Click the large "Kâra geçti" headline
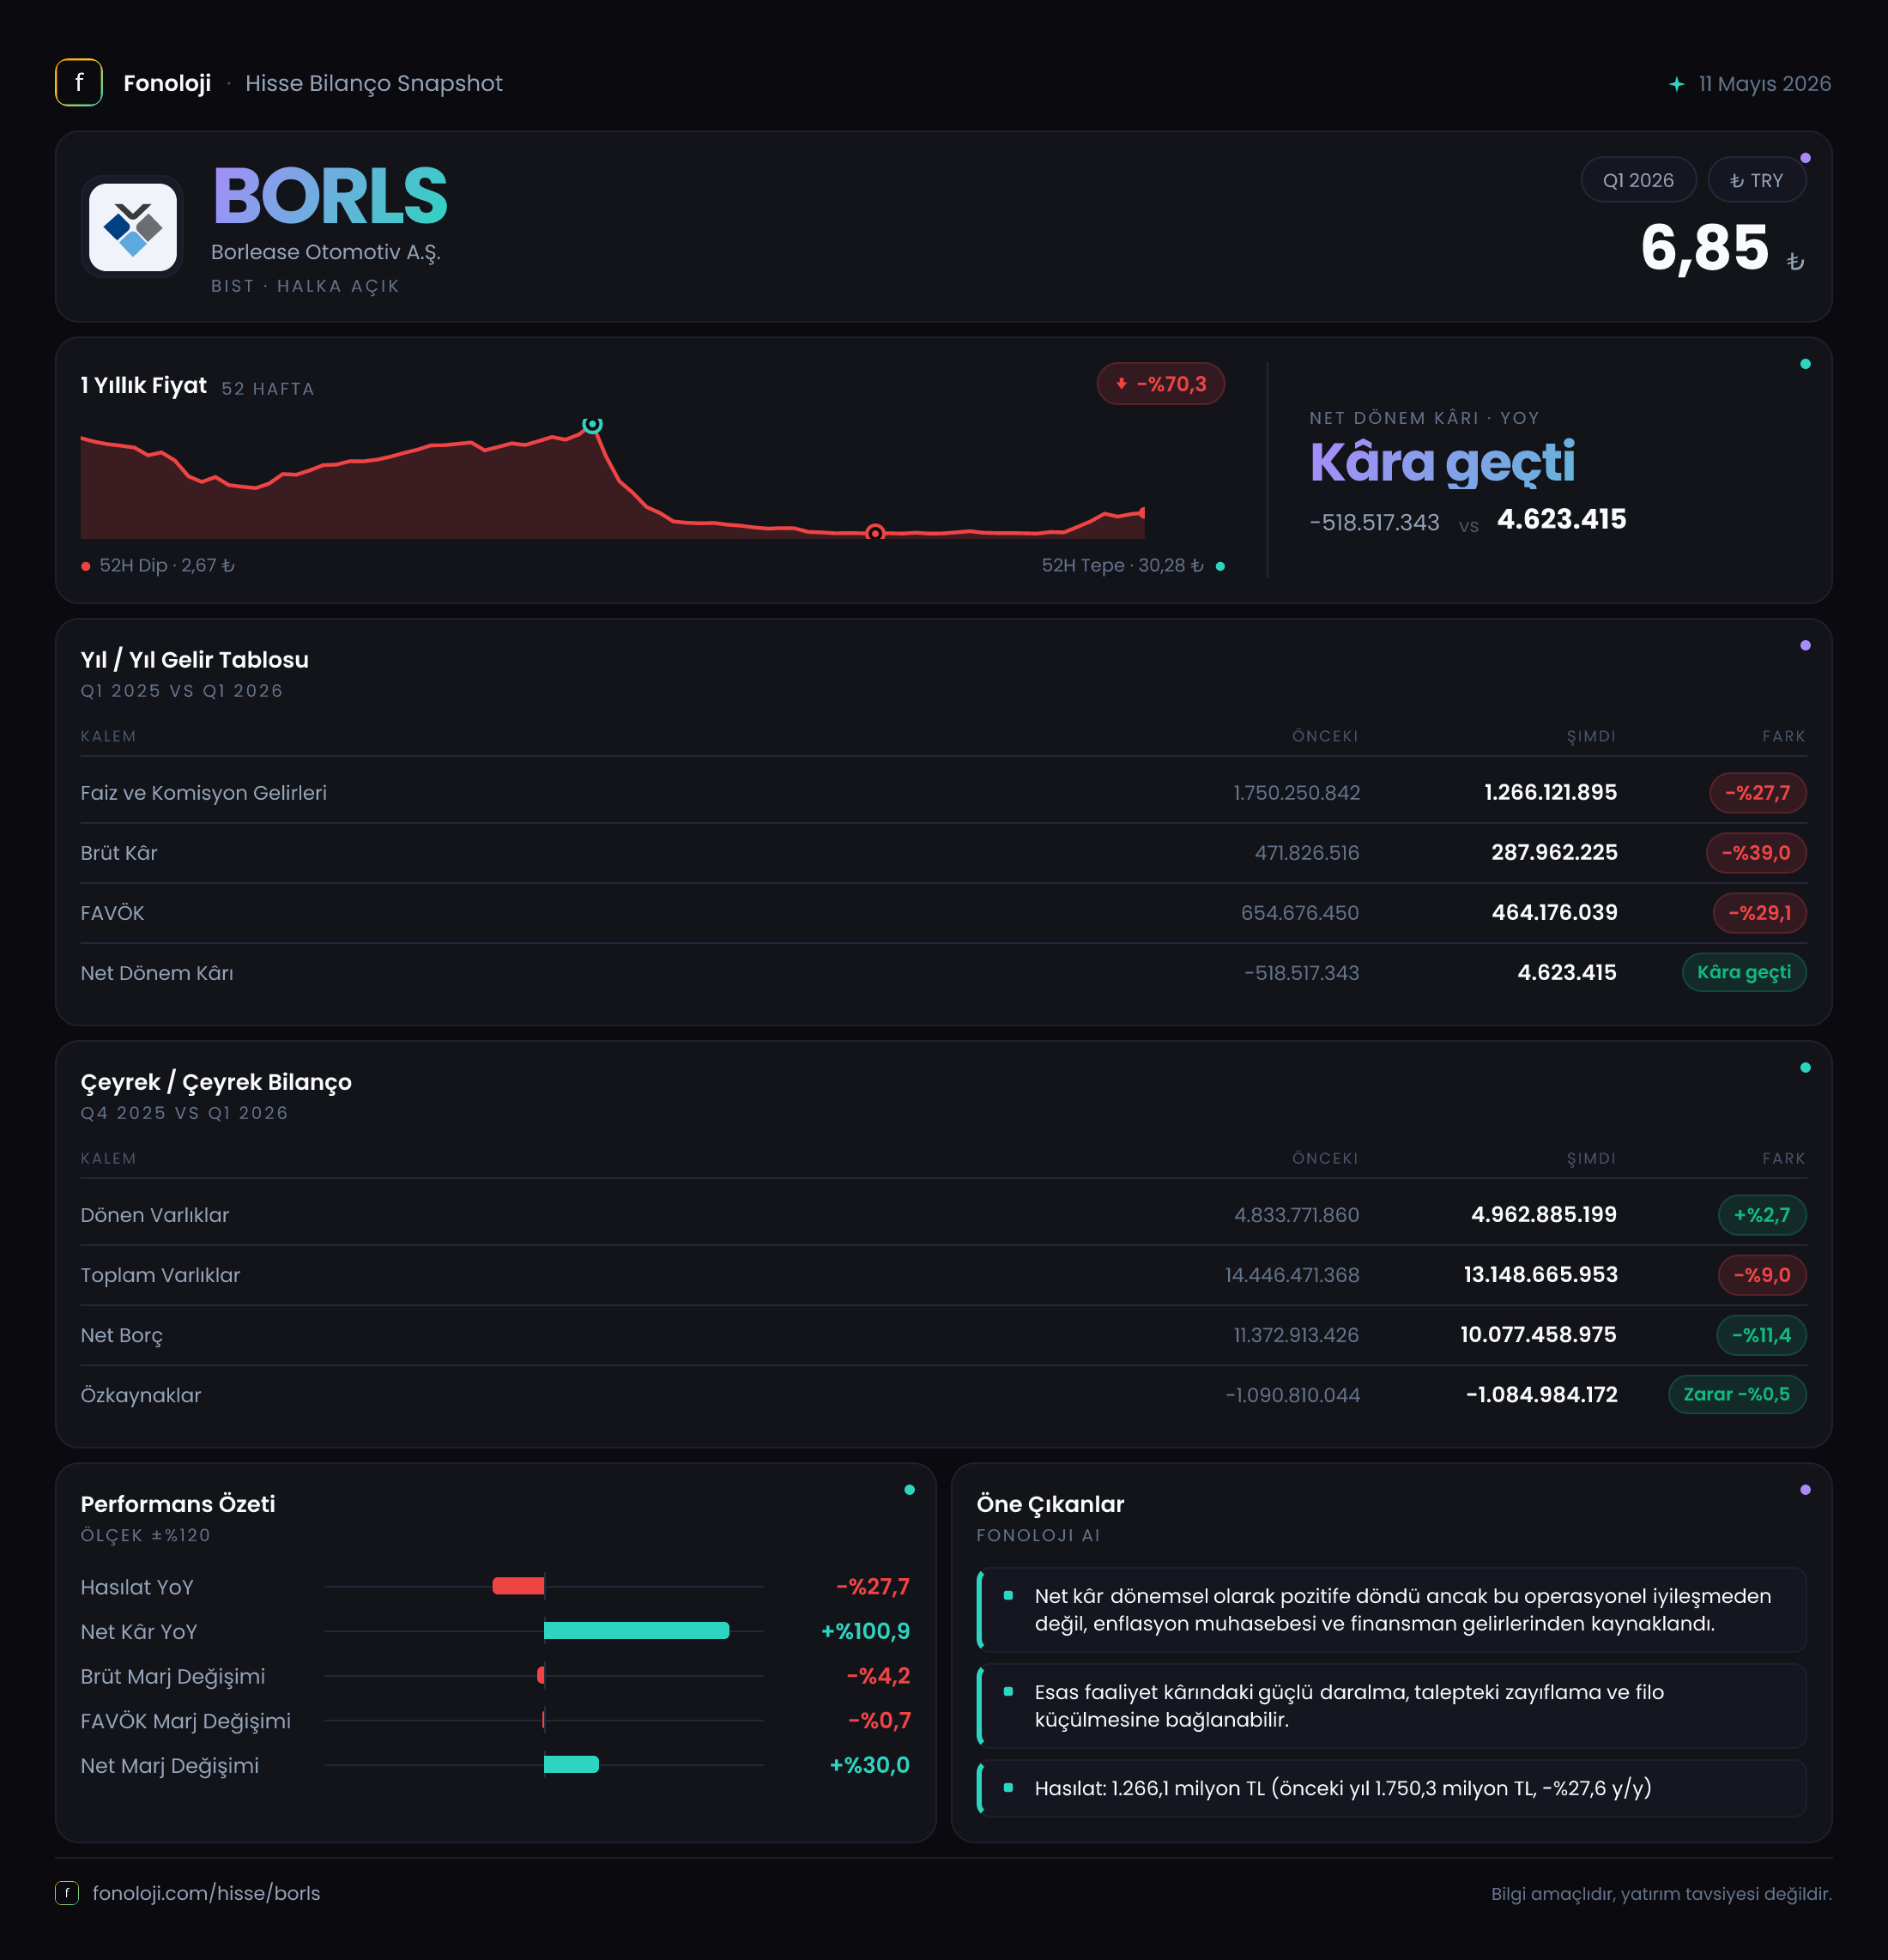 [1442, 462]
